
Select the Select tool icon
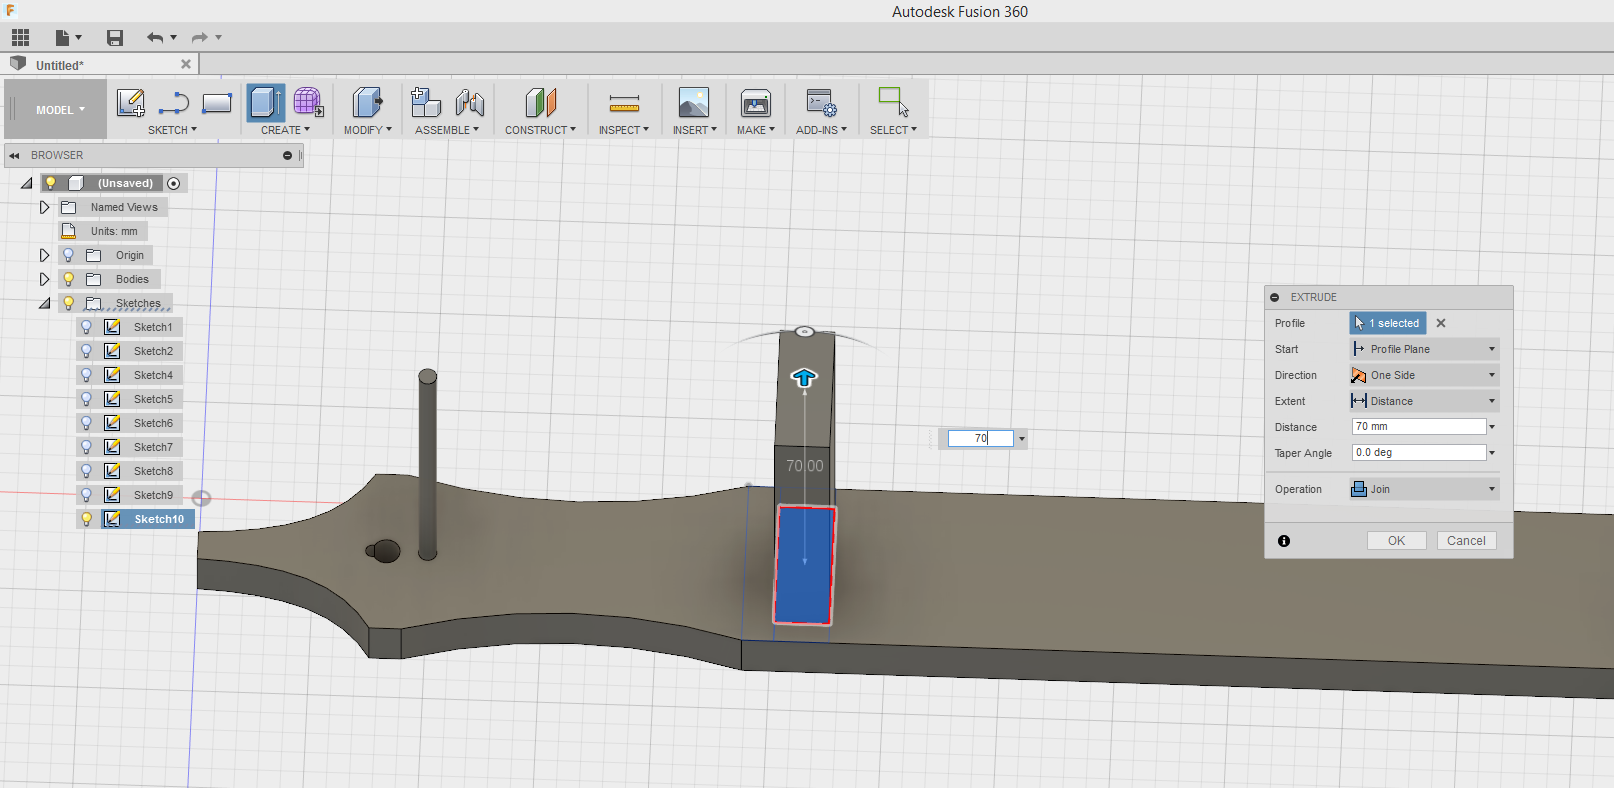coord(893,103)
